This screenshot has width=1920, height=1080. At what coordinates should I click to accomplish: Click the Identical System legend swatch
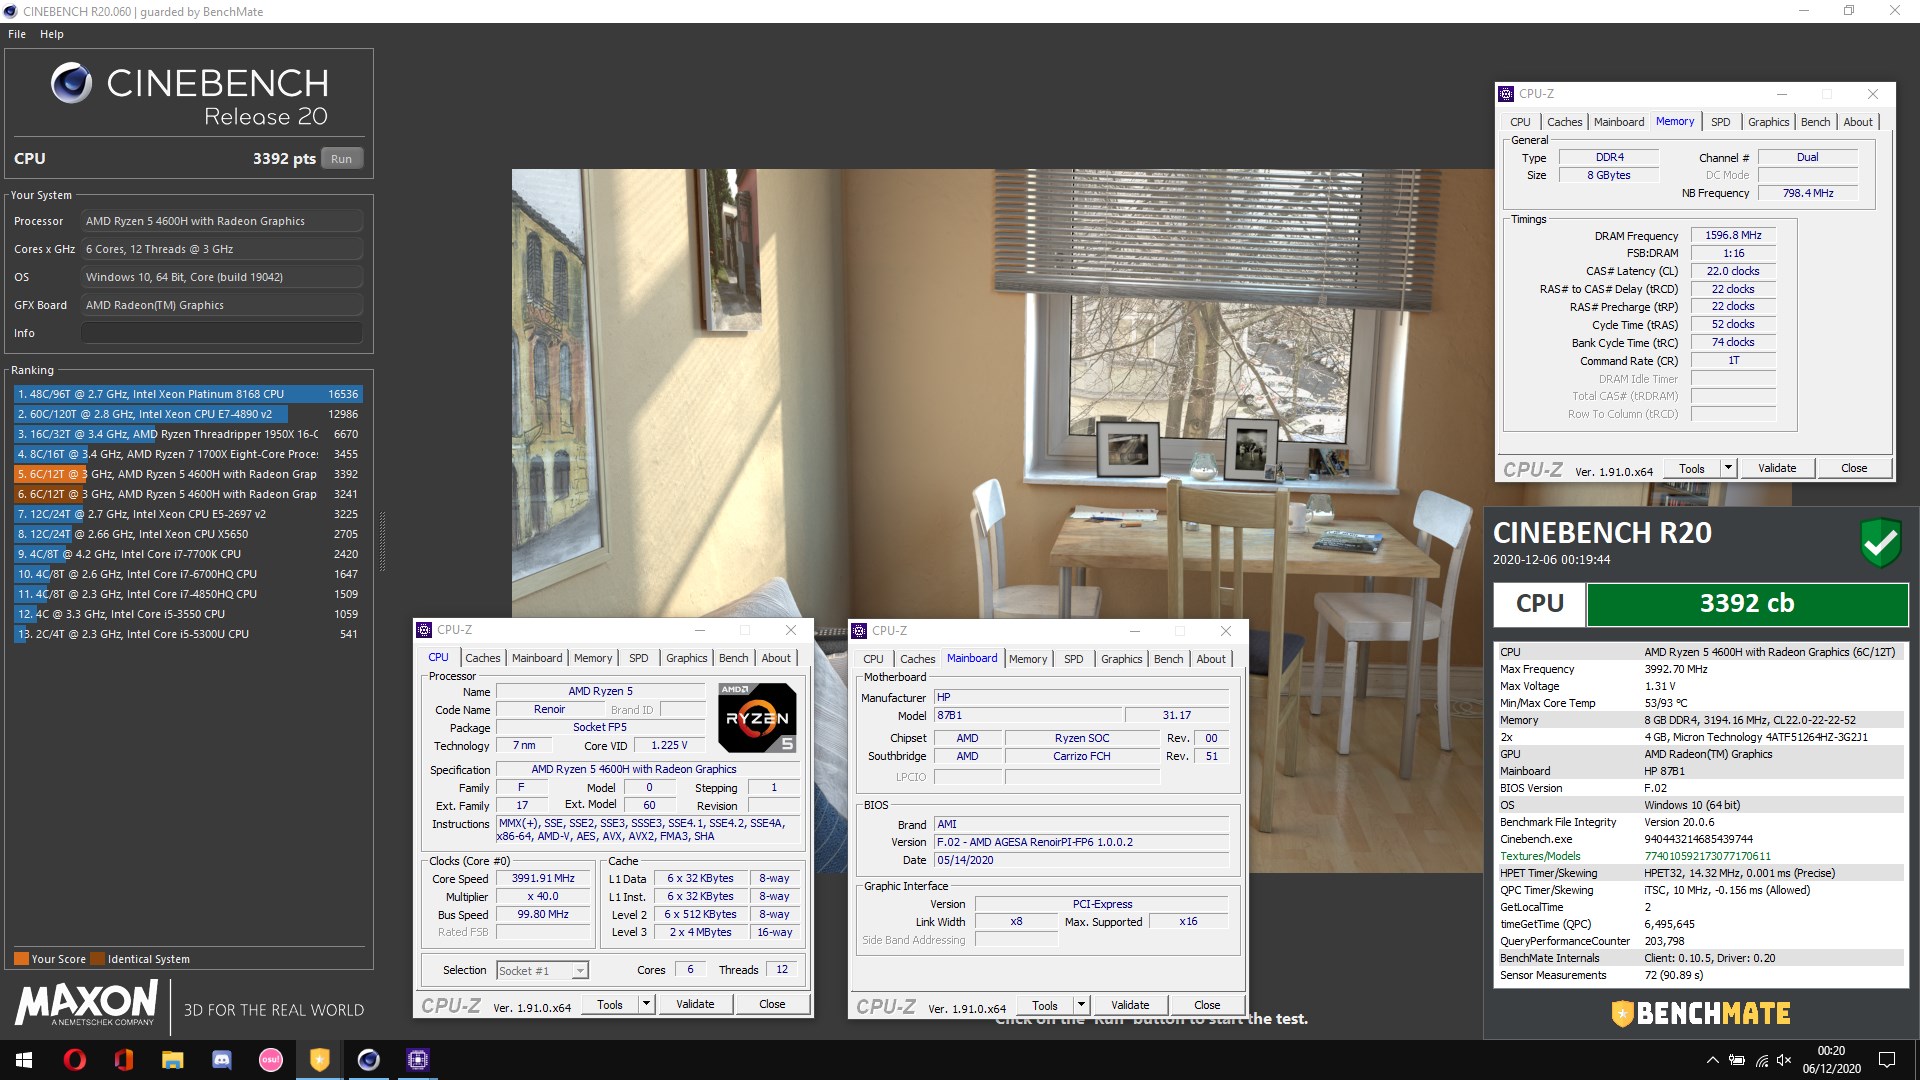[97, 959]
